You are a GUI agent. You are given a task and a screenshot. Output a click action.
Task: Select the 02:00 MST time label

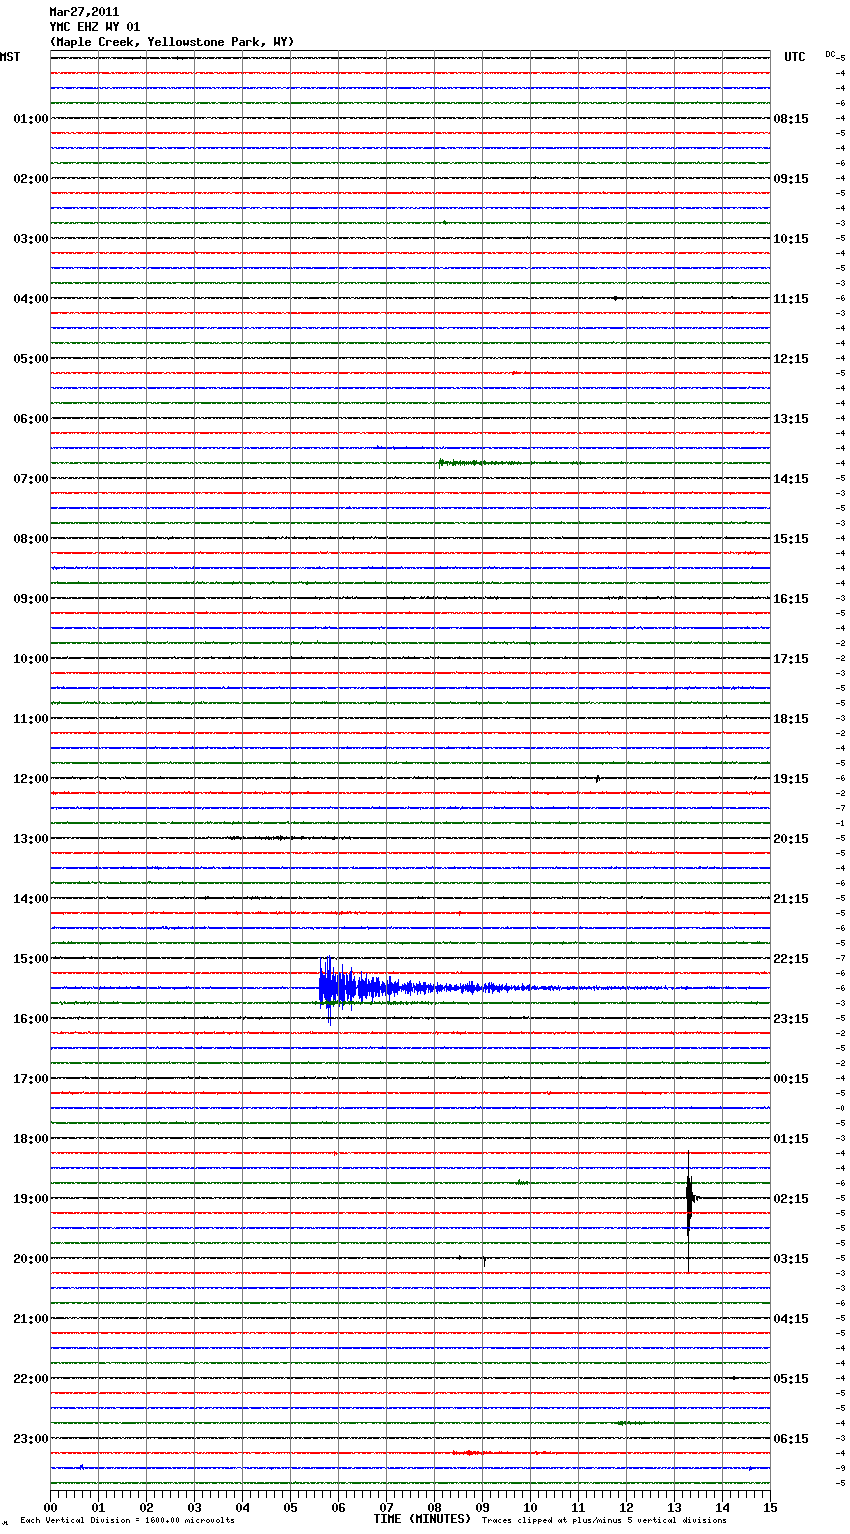tap(31, 179)
